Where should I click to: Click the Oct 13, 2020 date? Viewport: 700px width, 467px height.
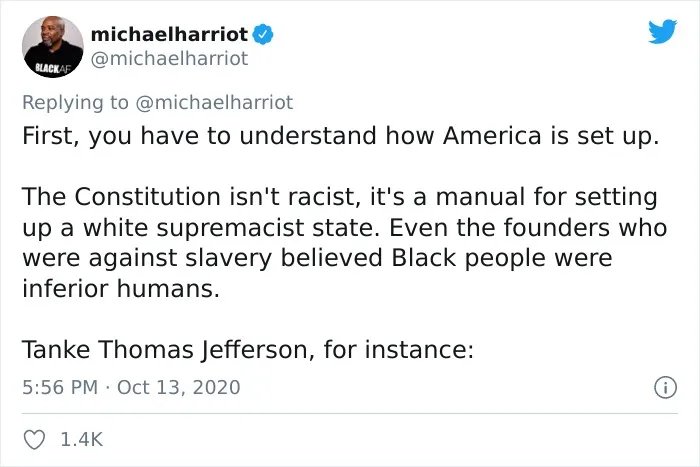pos(179,387)
